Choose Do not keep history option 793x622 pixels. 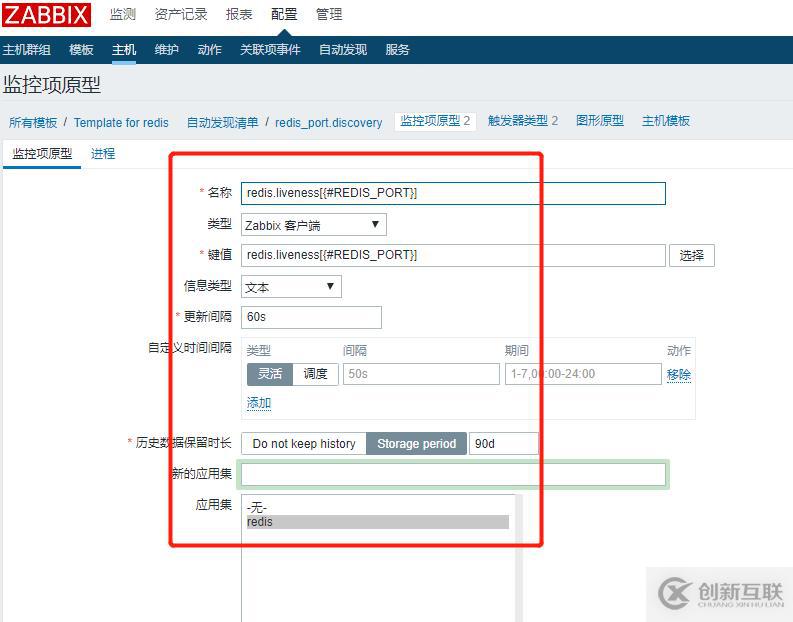(304, 443)
